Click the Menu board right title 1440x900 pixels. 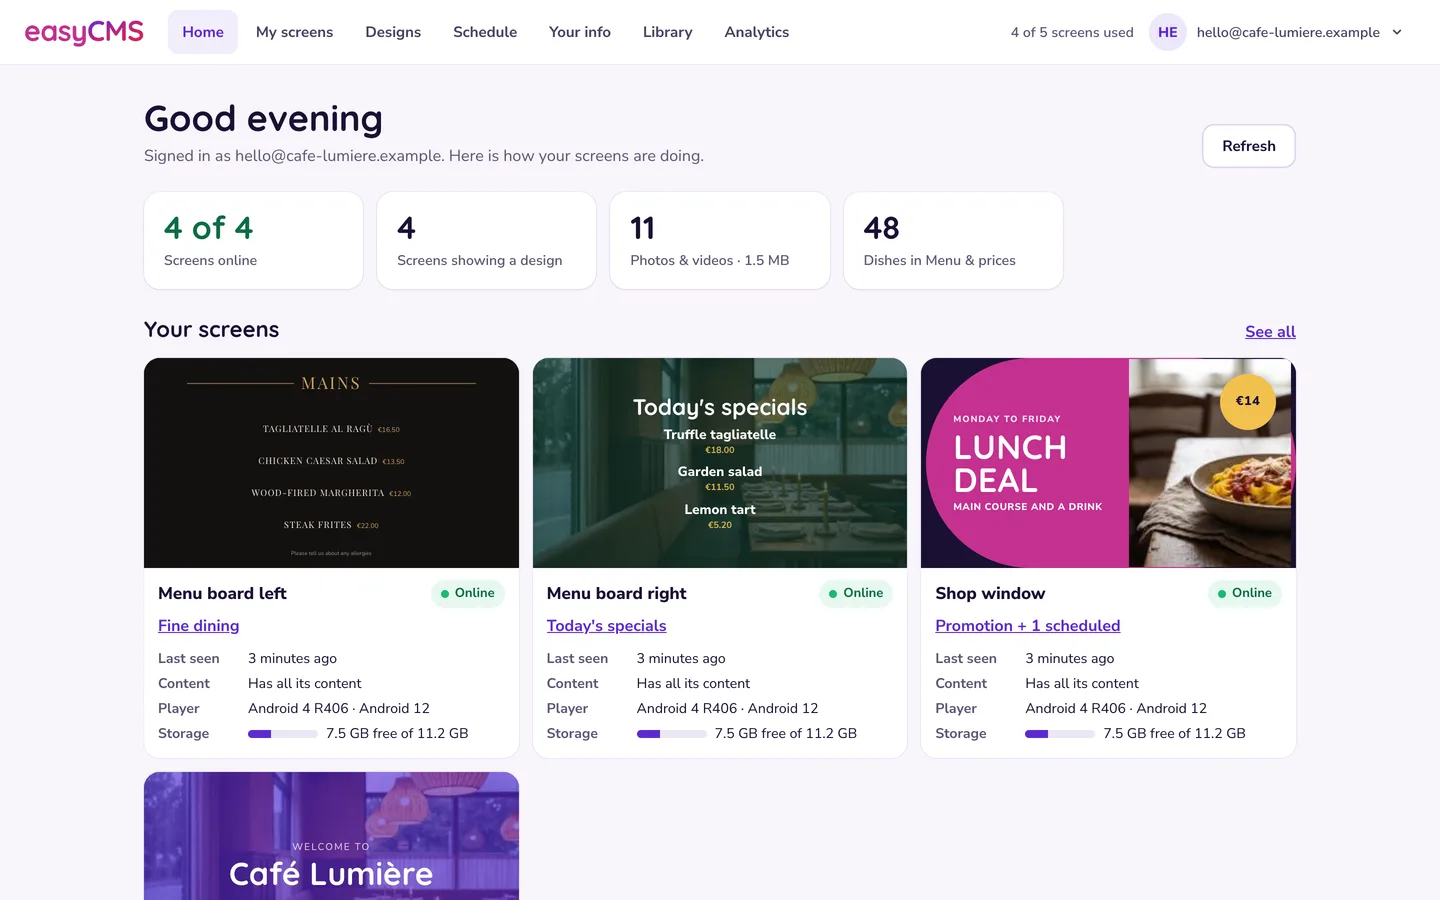616,593
